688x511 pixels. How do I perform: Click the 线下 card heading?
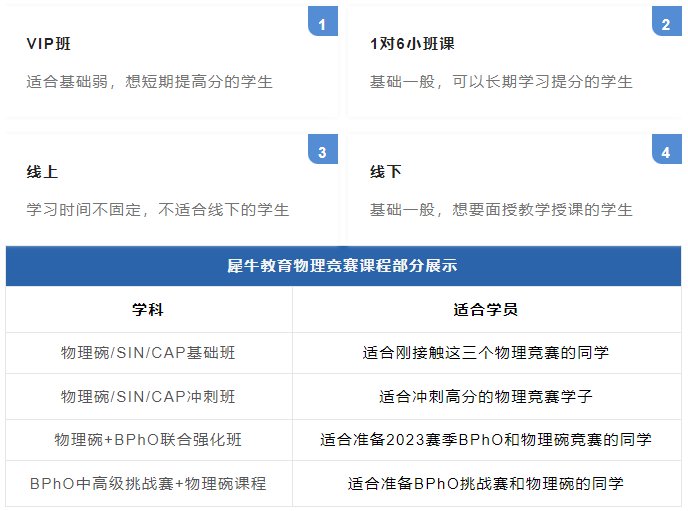386,172
